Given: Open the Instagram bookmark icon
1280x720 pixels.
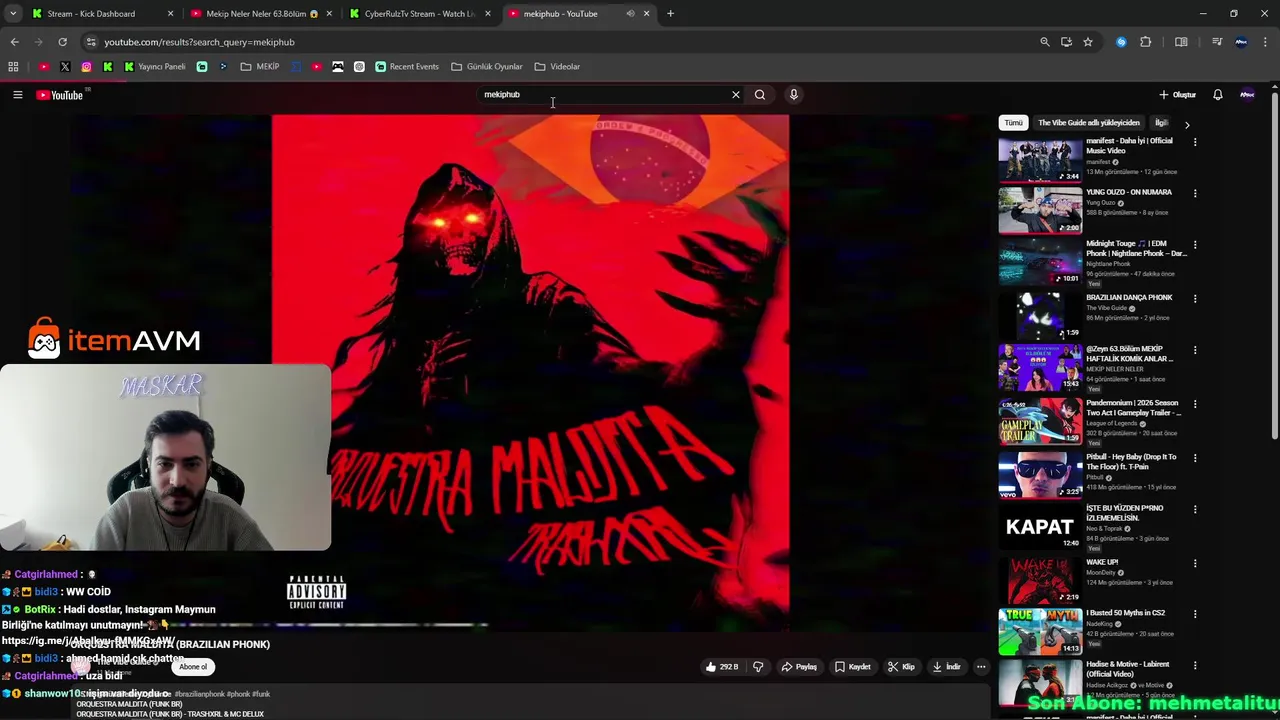Looking at the screenshot, I should pos(87,67).
